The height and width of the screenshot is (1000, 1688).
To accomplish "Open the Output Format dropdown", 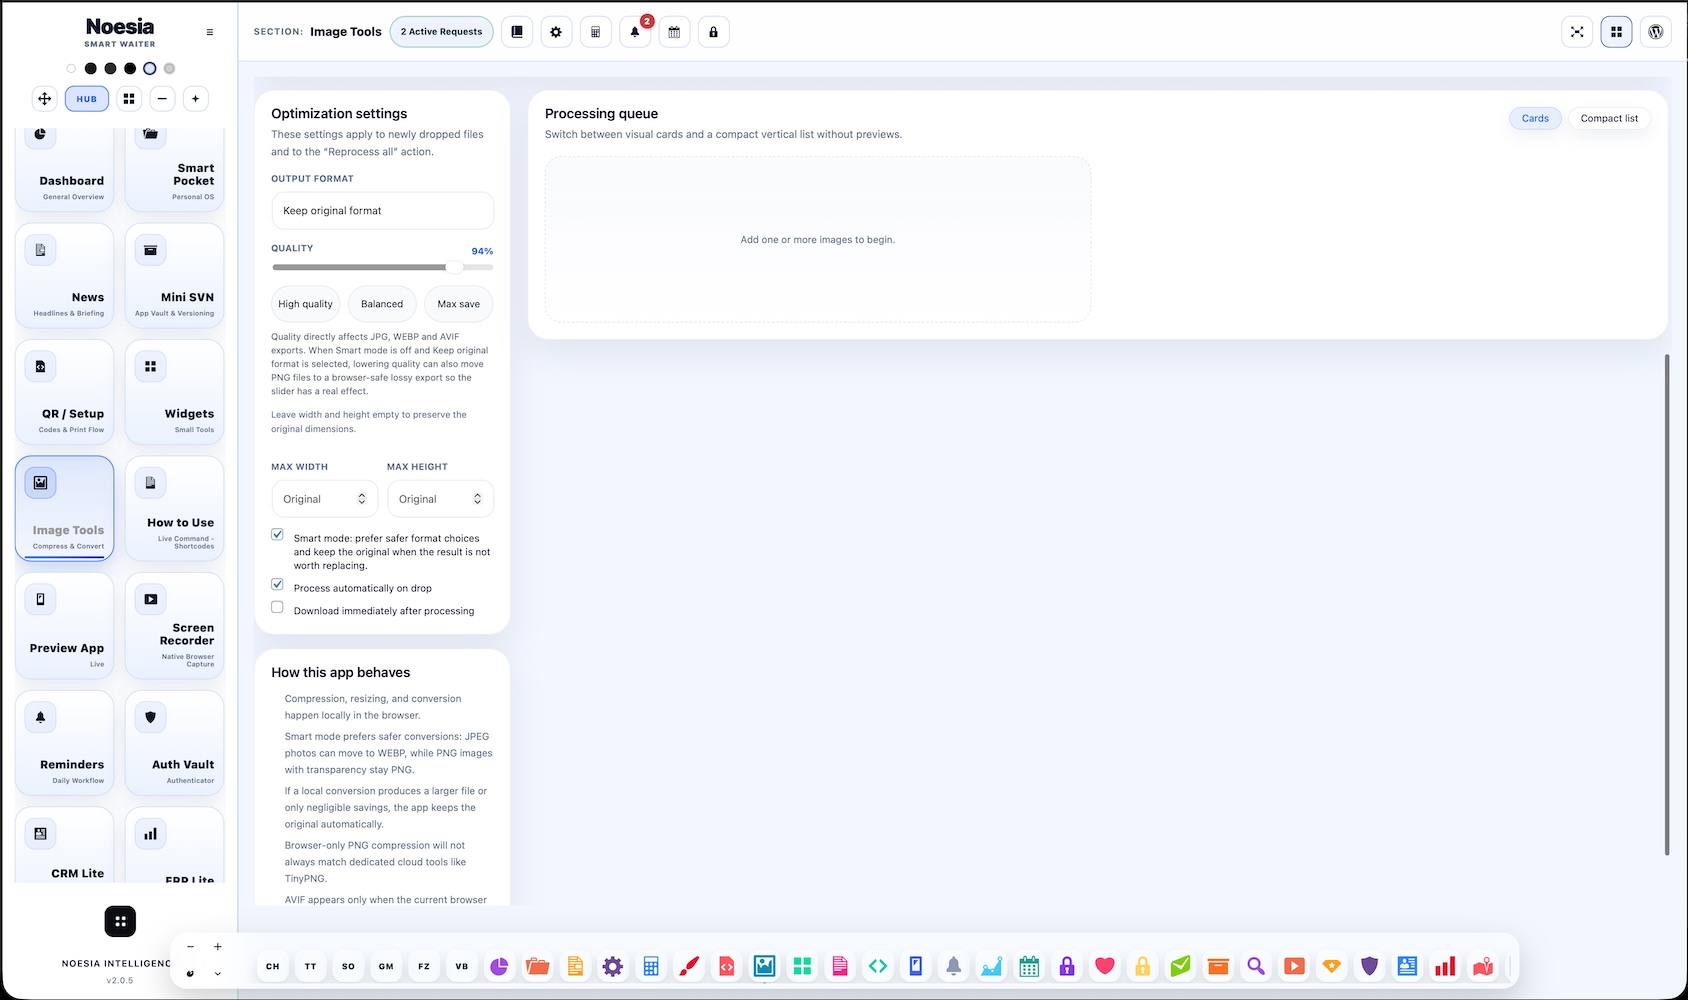I will pyautogui.click(x=382, y=211).
